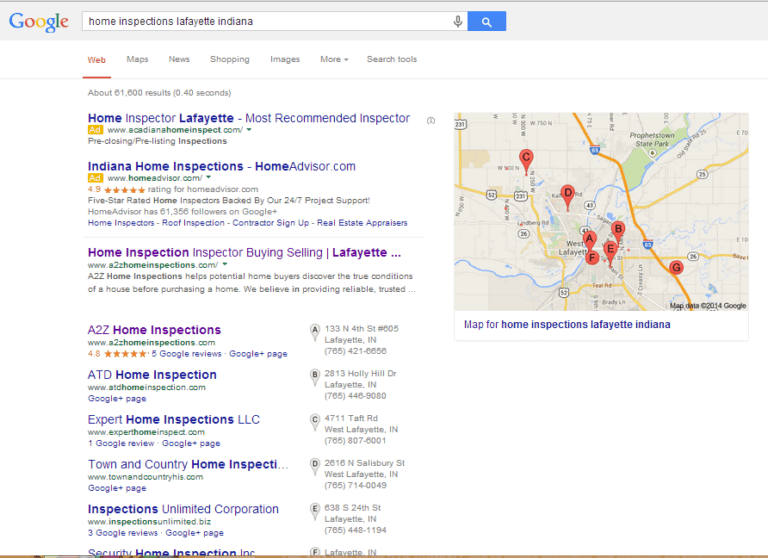Open Expert Home Inspections LLC listing
Image resolution: width=768 pixels, height=558 pixels.
coord(174,419)
